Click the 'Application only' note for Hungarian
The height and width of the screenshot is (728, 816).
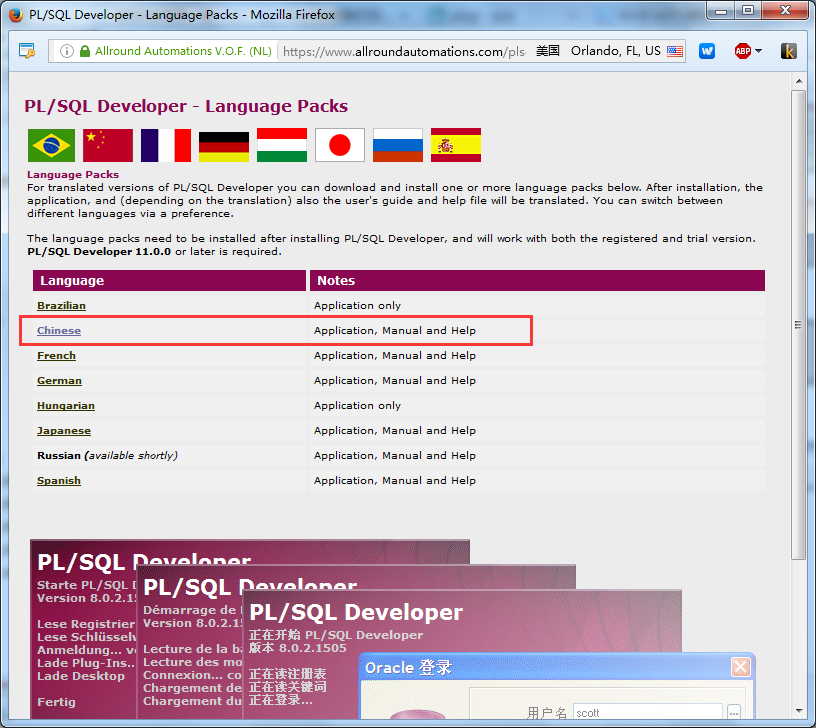[x=357, y=405]
